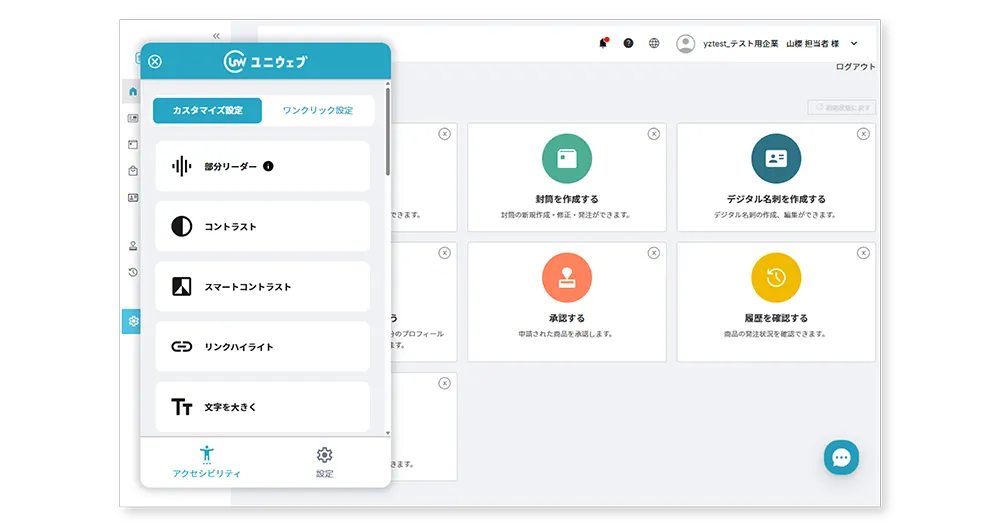1000x527 pixels.
Task: Click the 封筒を作成する green icon
Action: click(567, 158)
